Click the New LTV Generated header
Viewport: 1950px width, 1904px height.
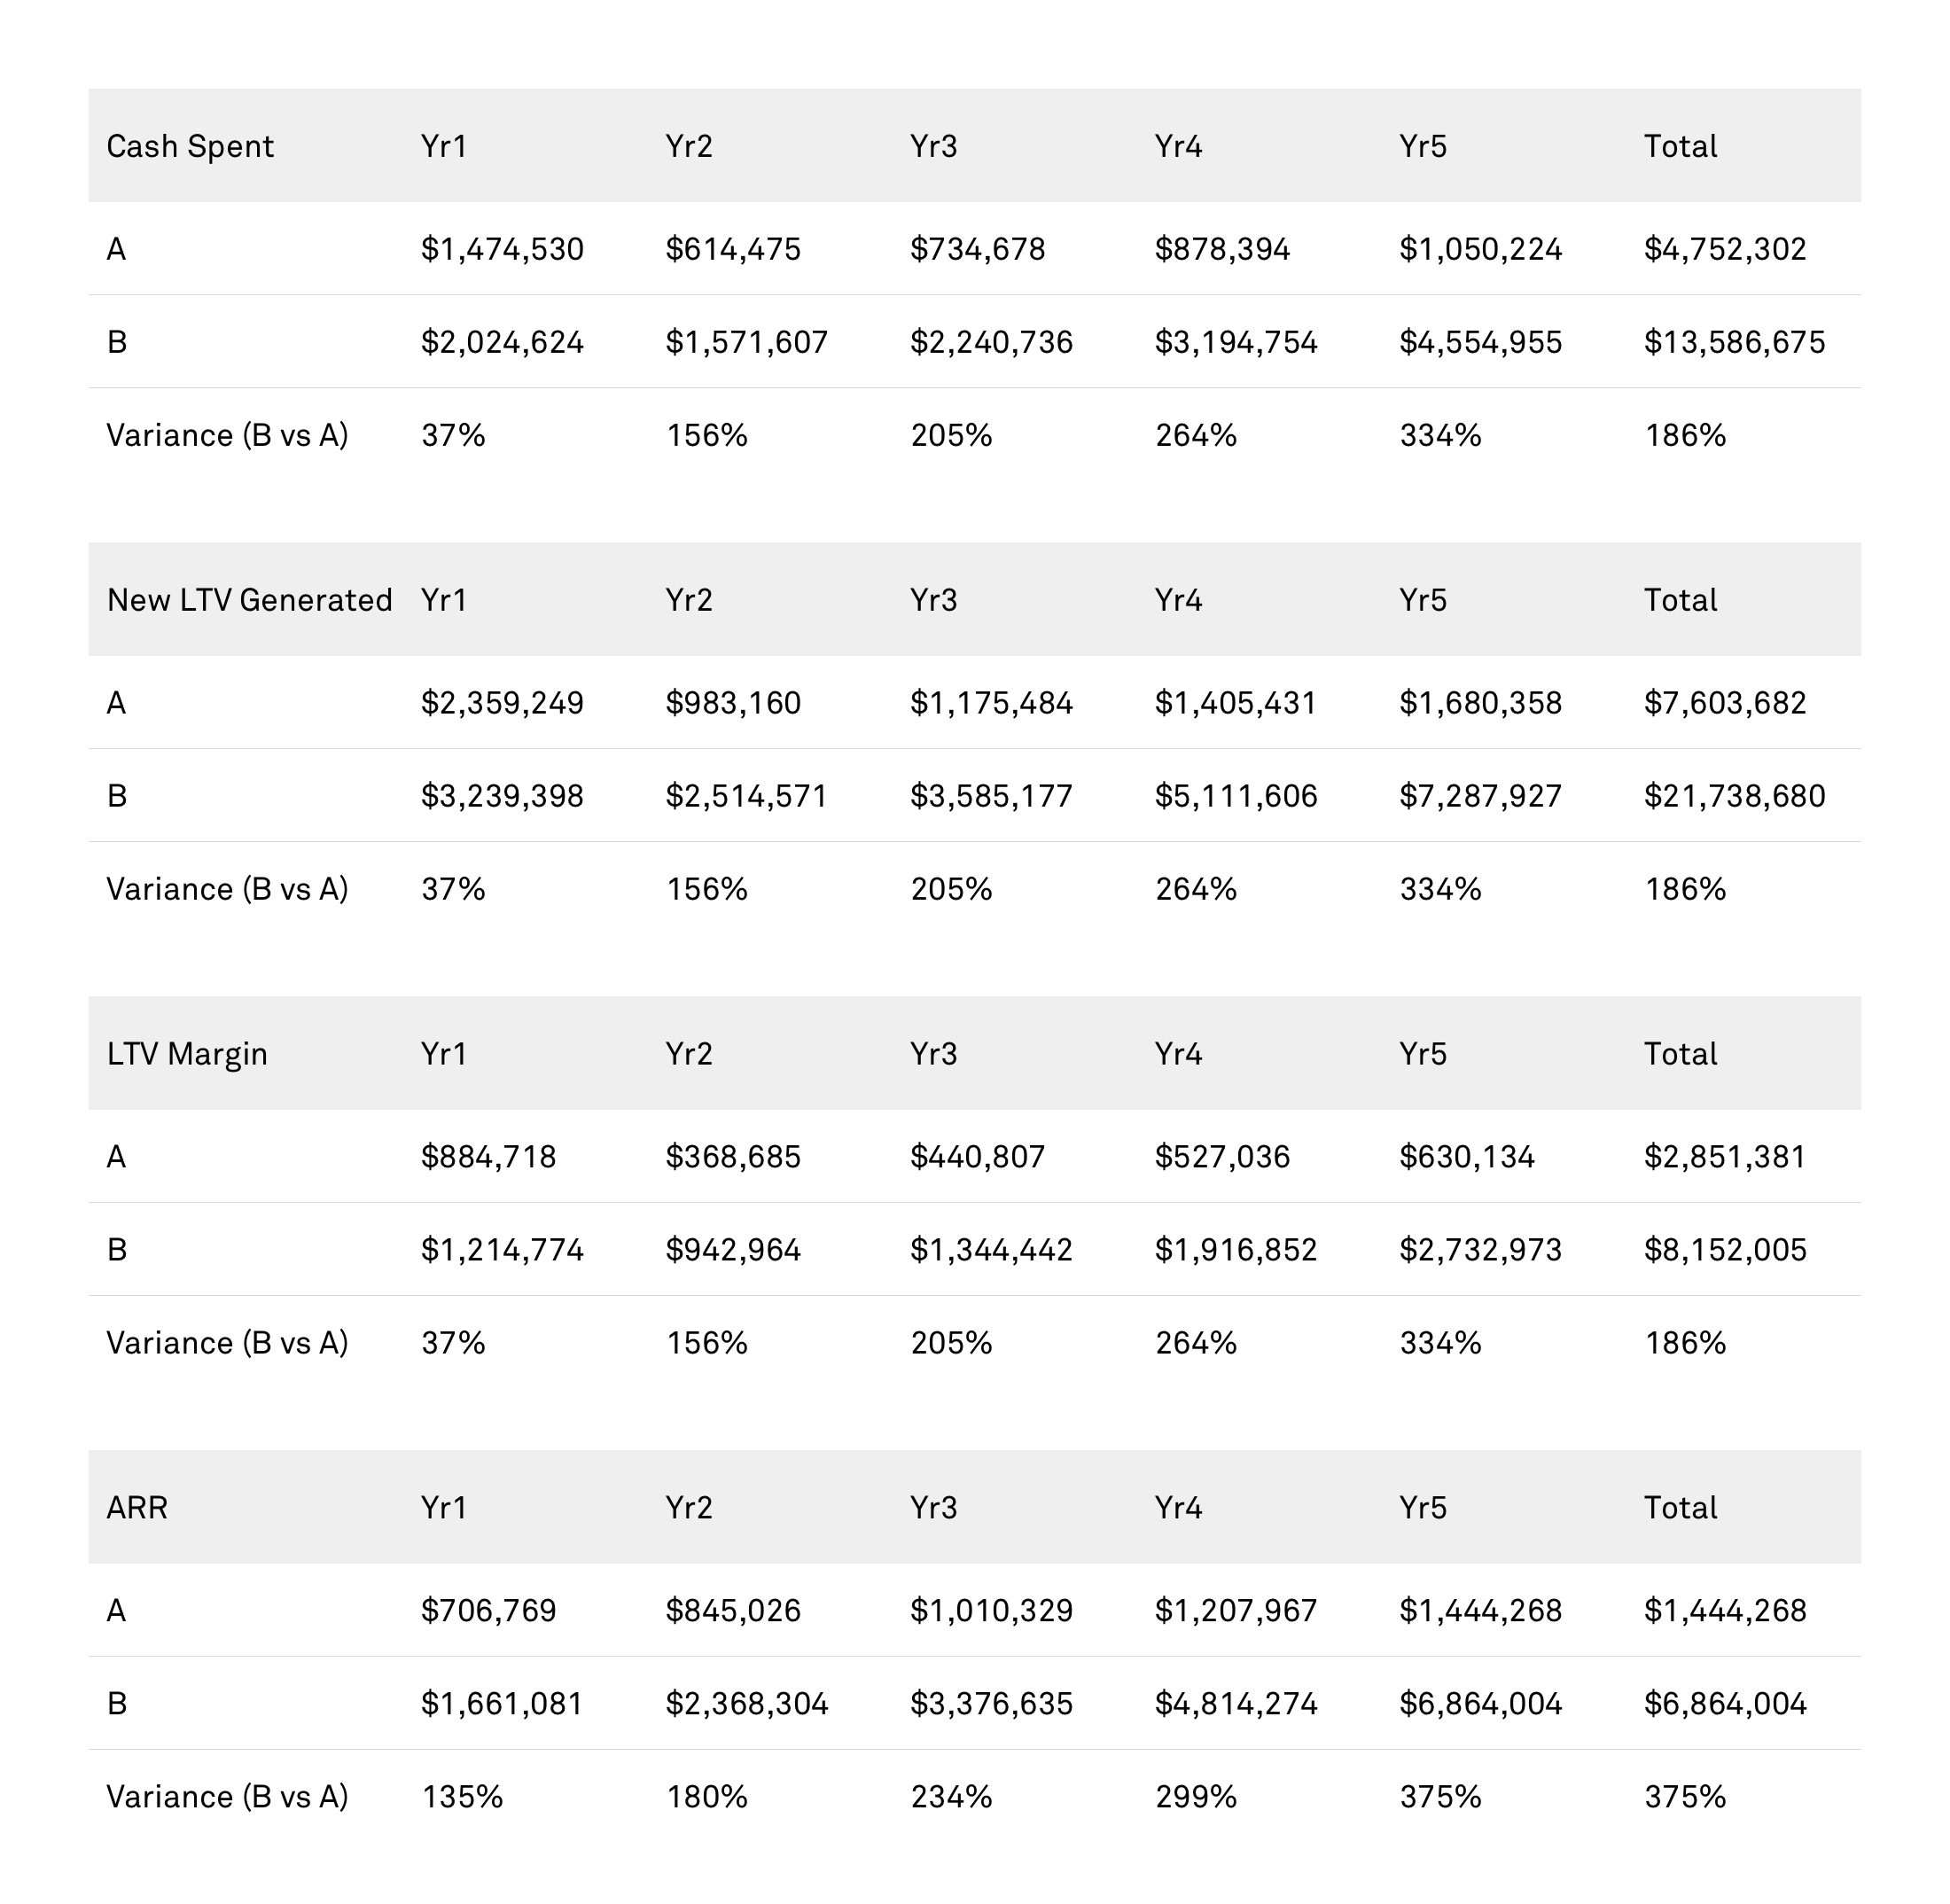coord(249,600)
